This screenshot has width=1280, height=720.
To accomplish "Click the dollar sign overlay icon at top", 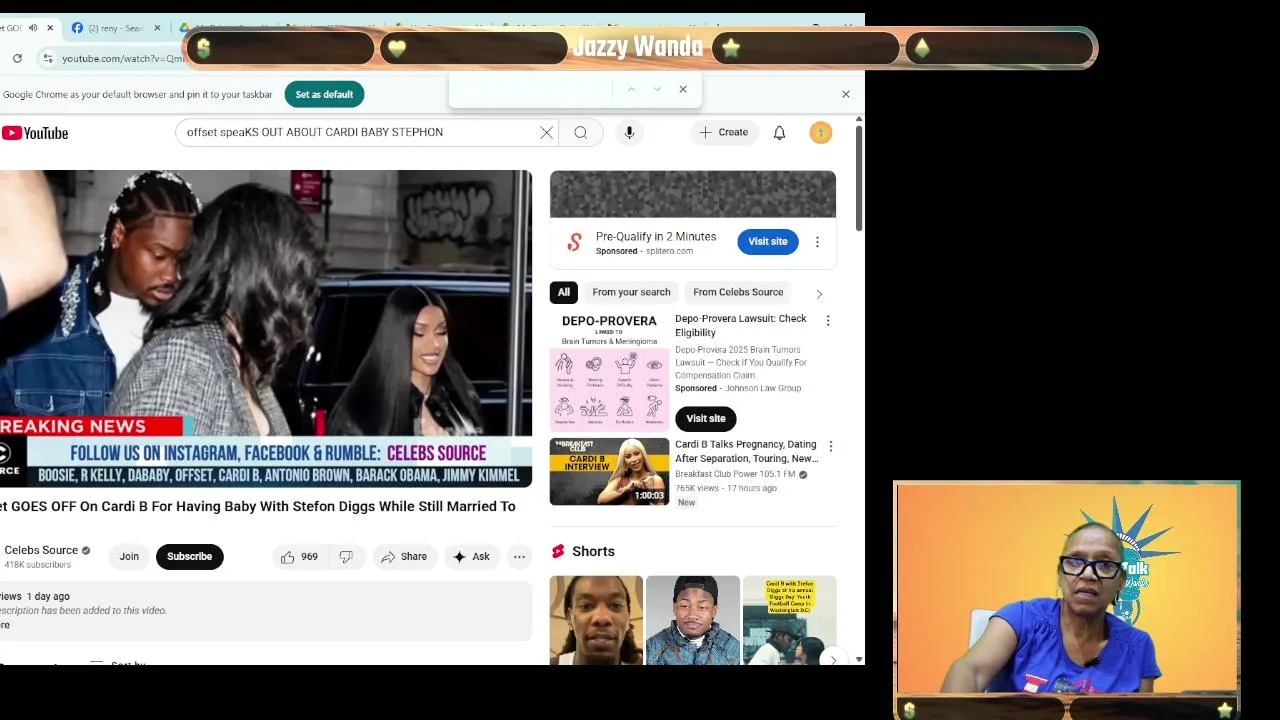I will (204, 48).
